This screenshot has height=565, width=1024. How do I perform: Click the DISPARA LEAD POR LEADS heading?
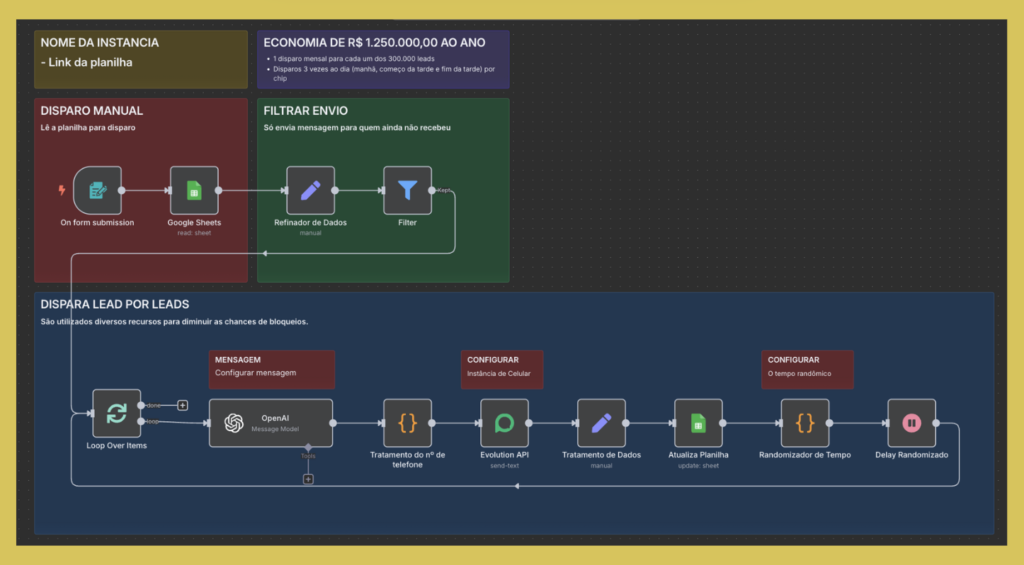point(115,304)
